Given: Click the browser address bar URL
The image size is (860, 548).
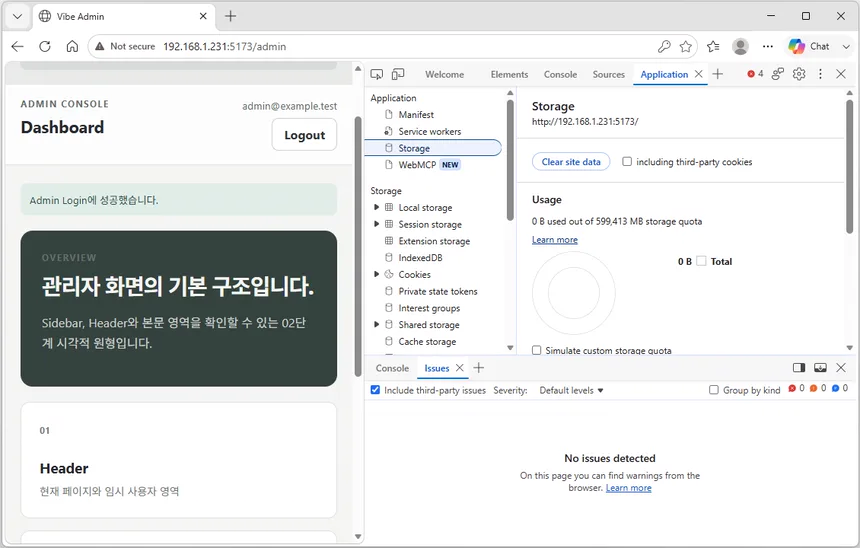Looking at the screenshot, I should (224, 47).
